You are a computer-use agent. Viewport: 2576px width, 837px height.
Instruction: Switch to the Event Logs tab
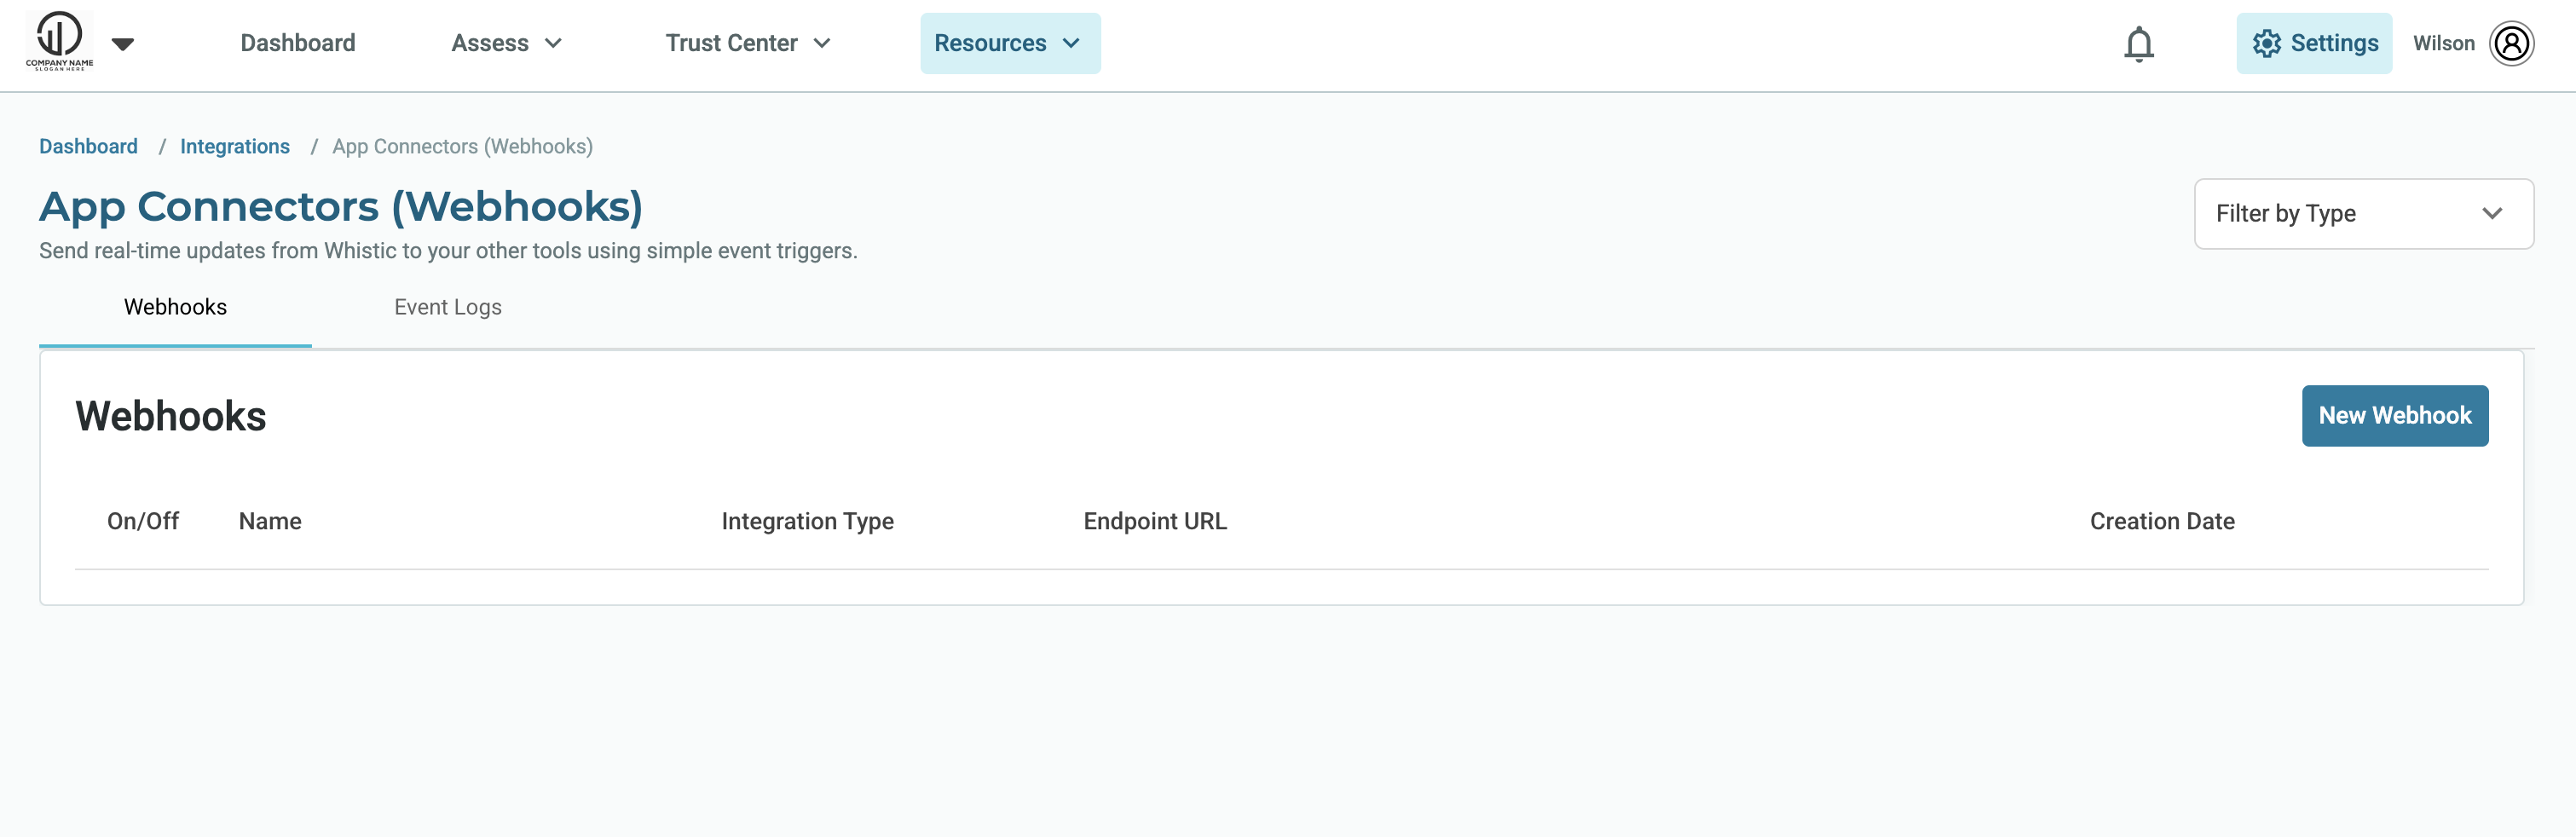pos(448,307)
